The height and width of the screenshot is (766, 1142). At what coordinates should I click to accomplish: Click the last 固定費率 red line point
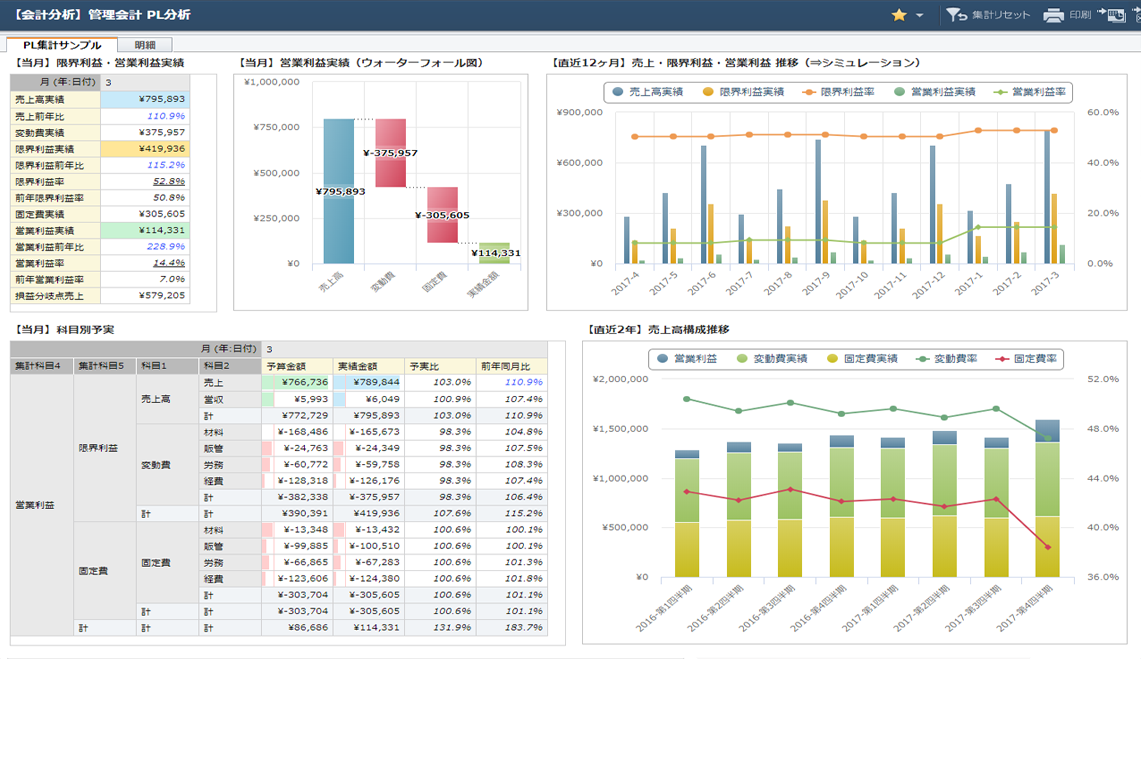(1048, 547)
